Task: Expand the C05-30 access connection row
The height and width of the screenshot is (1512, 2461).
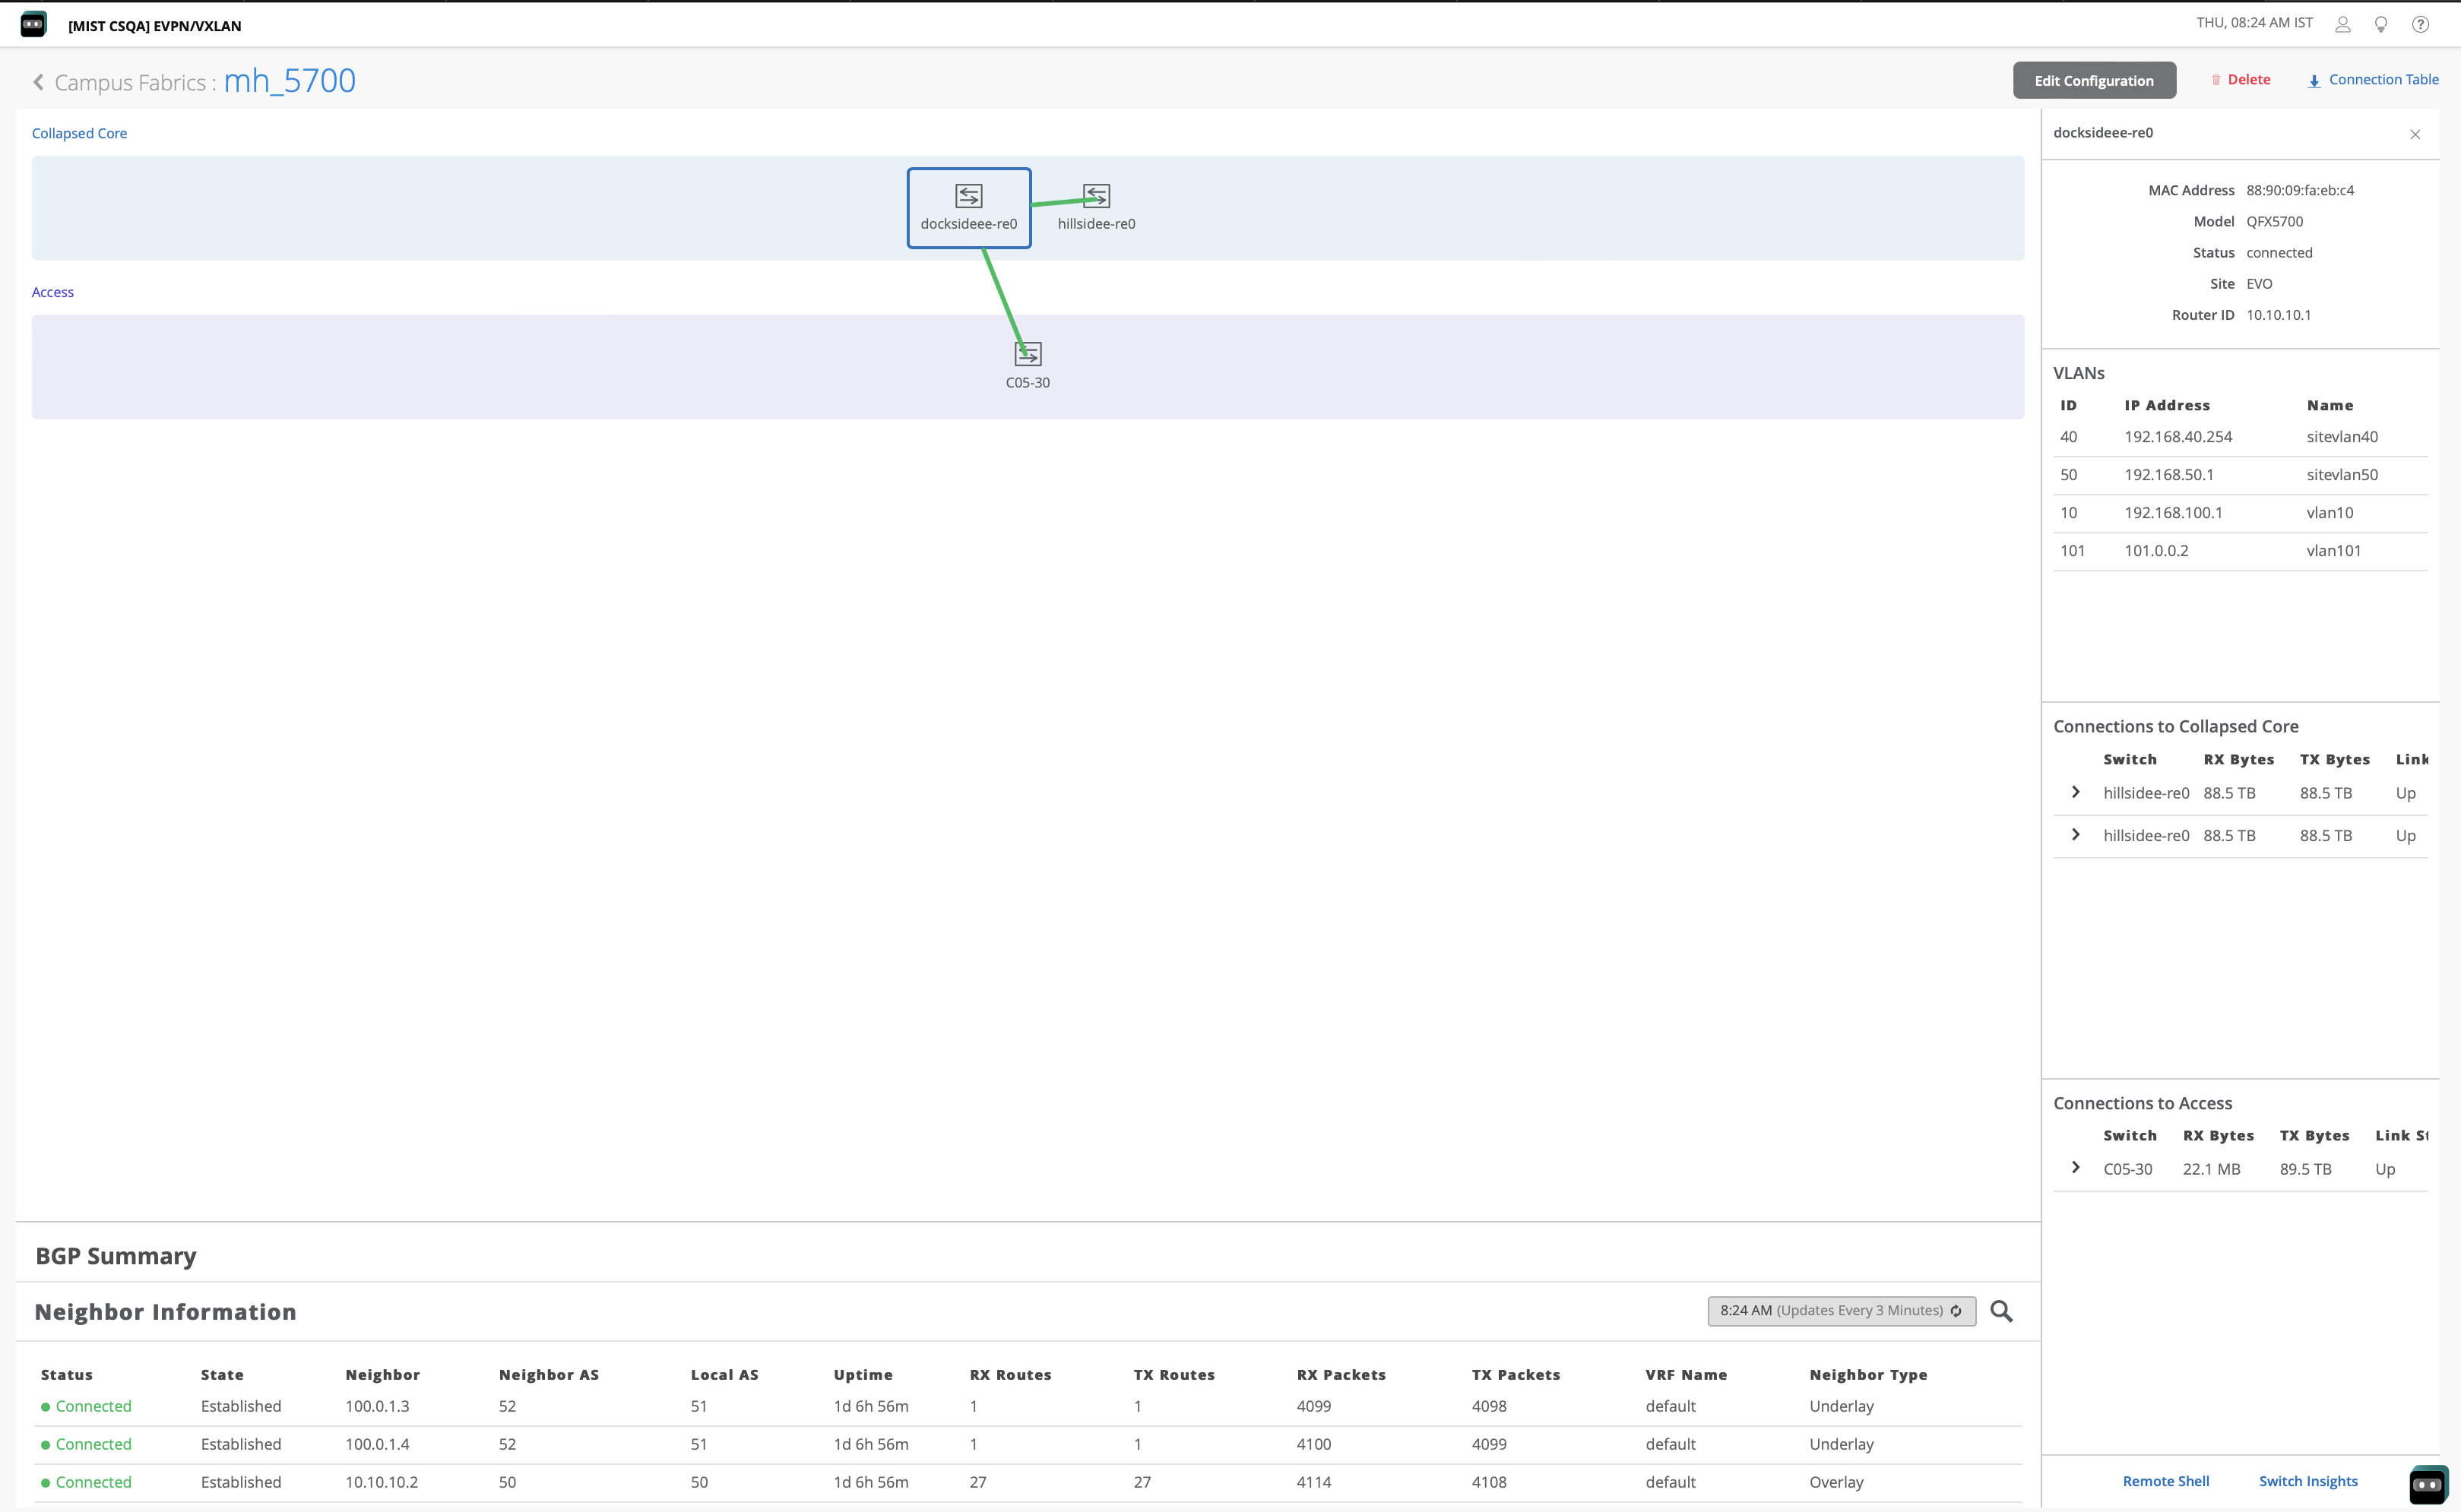Action: 2076,1168
